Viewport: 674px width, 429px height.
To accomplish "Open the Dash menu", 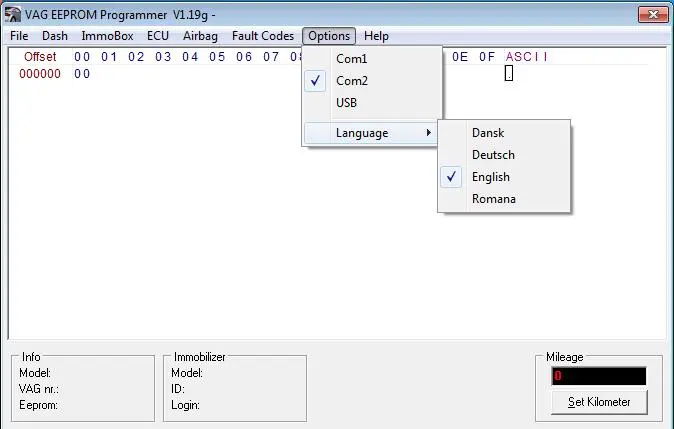I will [54, 36].
